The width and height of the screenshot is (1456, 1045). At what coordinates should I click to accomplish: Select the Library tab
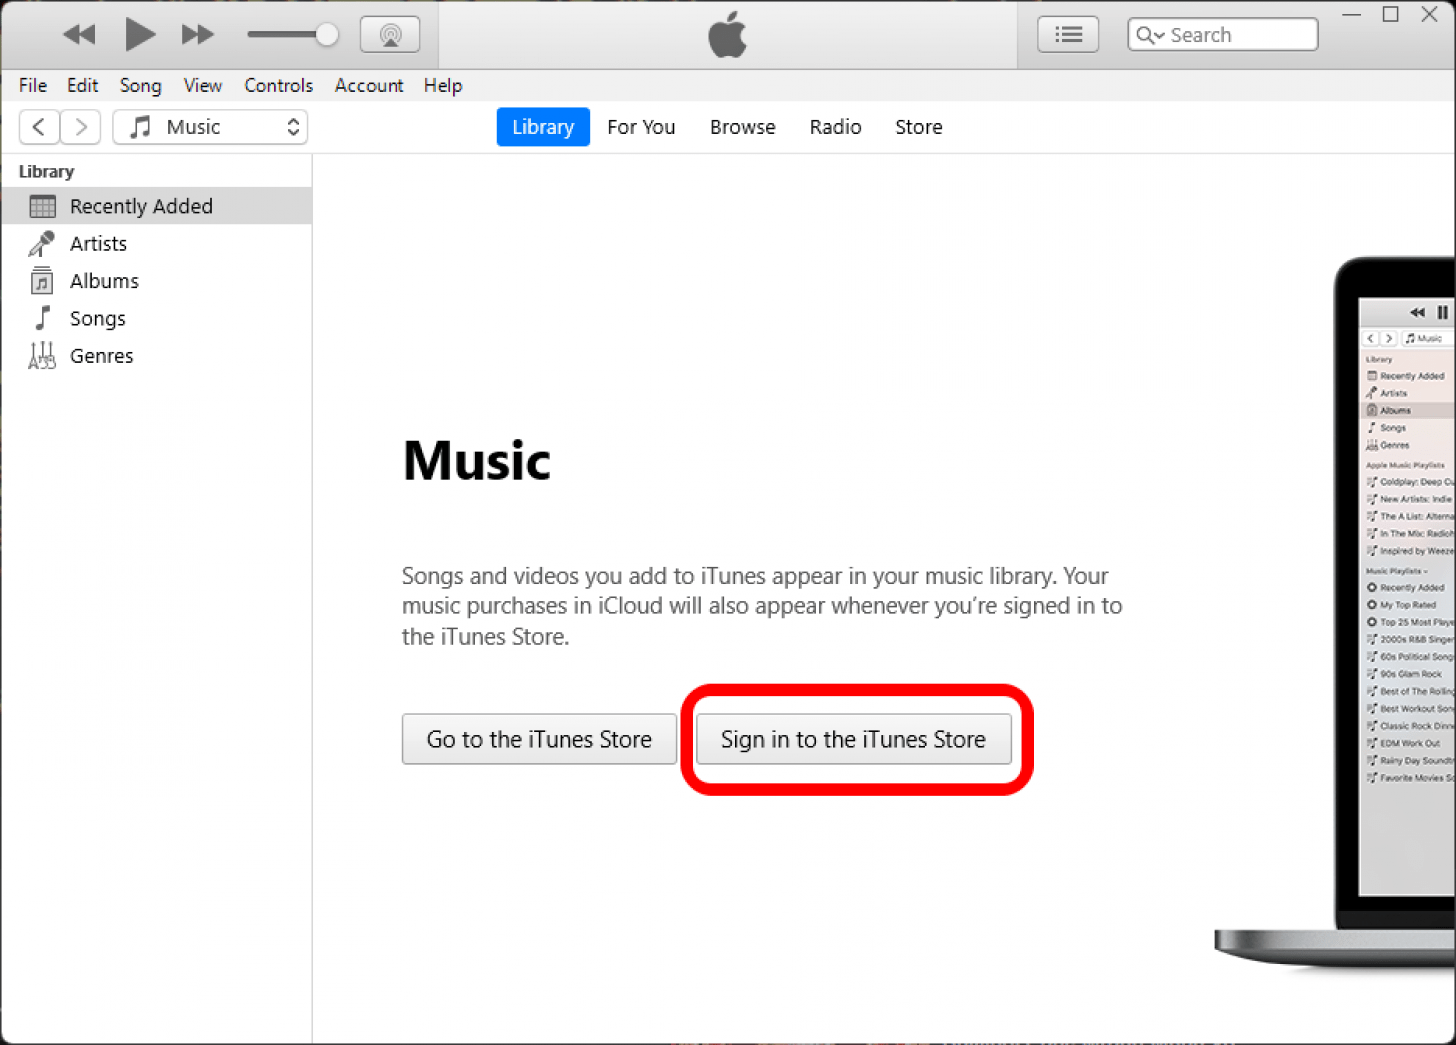(543, 127)
